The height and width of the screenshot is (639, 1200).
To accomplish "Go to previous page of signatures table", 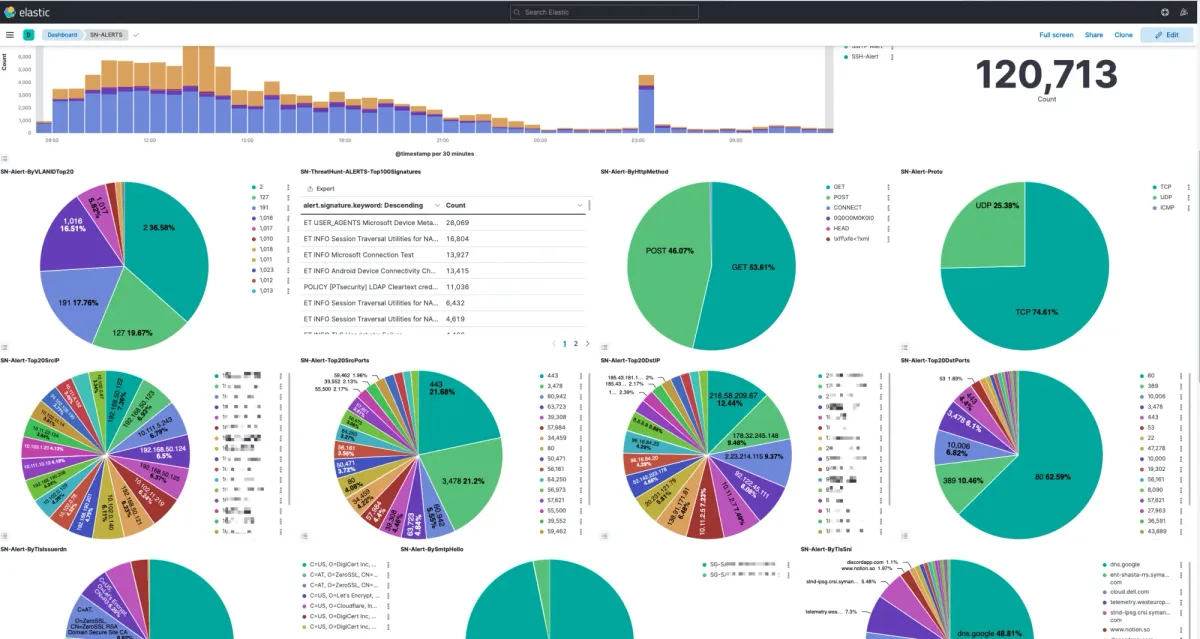I will click(x=554, y=343).
